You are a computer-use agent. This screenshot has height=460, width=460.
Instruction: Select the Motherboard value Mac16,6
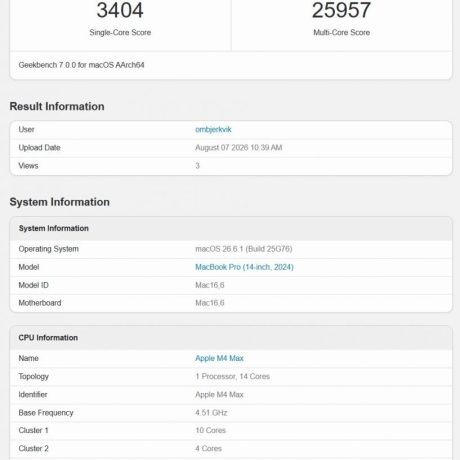[x=210, y=303]
